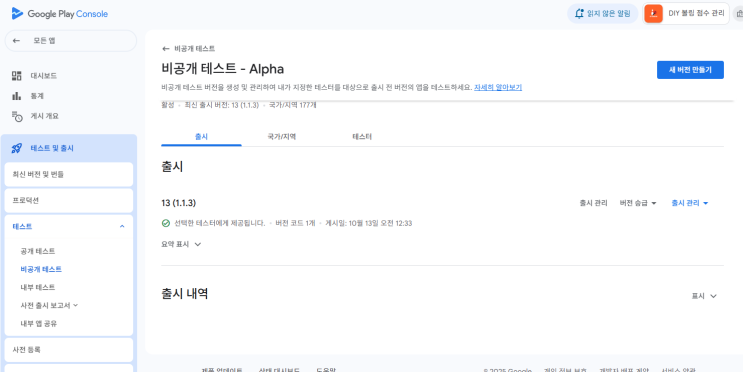Click the 버전 코드 1개 text
Image resolution: width=743 pixels, height=372 pixels.
point(295,223)
